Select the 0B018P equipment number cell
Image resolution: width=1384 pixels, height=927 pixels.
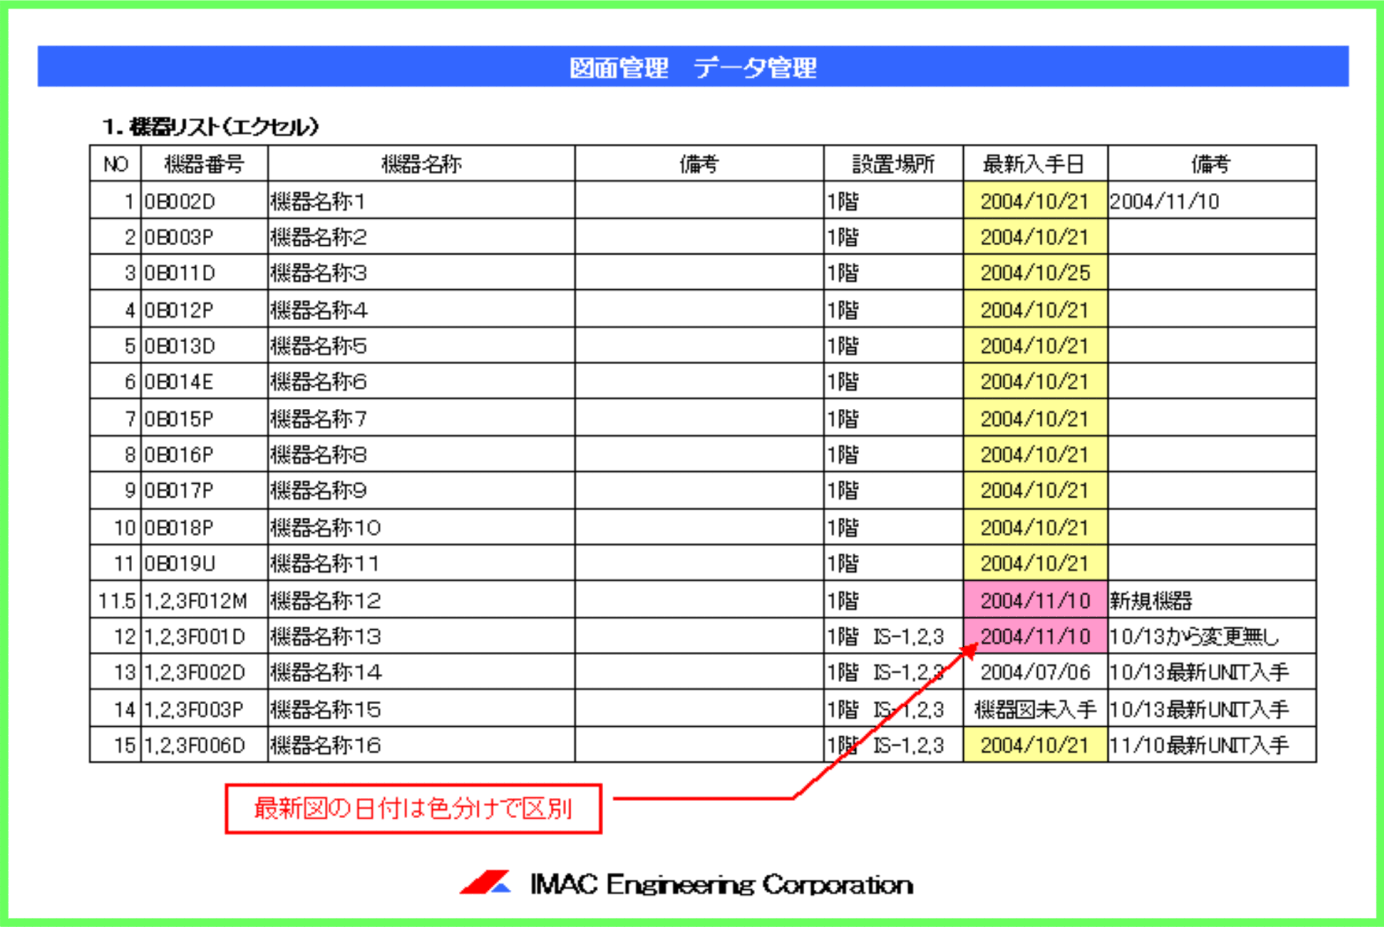coord(204,527)
